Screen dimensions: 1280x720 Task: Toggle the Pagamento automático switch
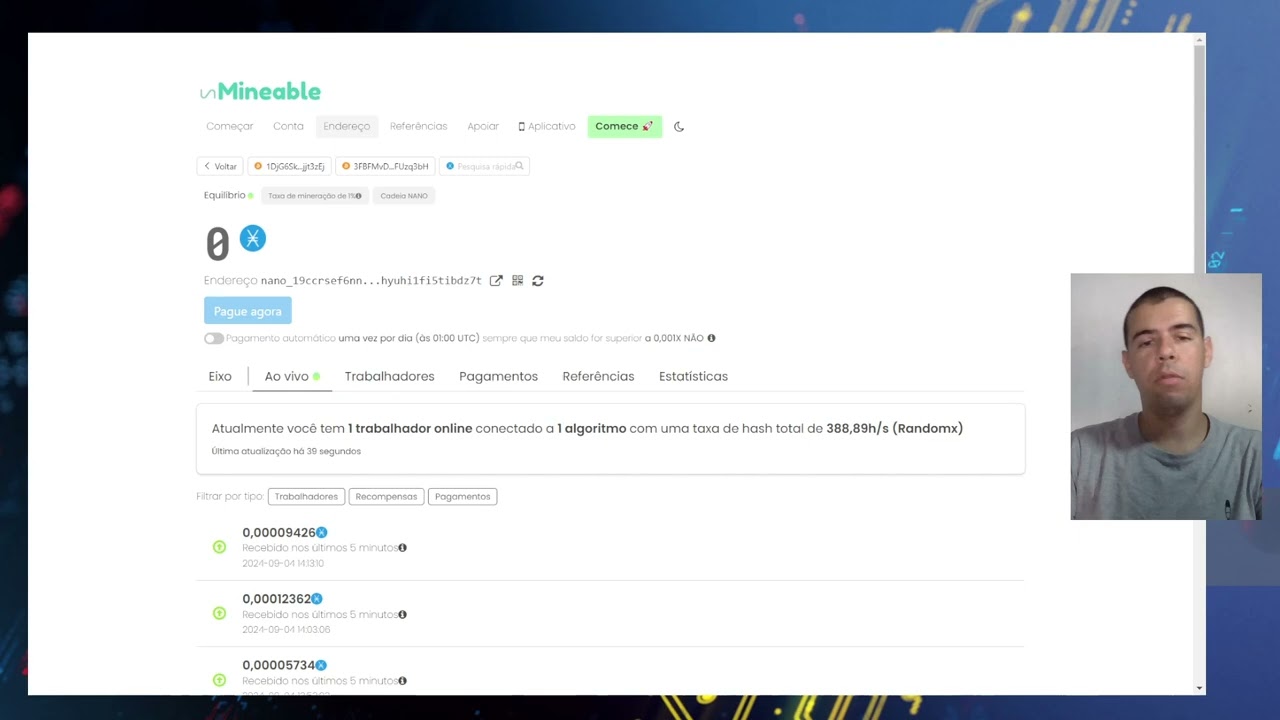click(x=213, y=338)
